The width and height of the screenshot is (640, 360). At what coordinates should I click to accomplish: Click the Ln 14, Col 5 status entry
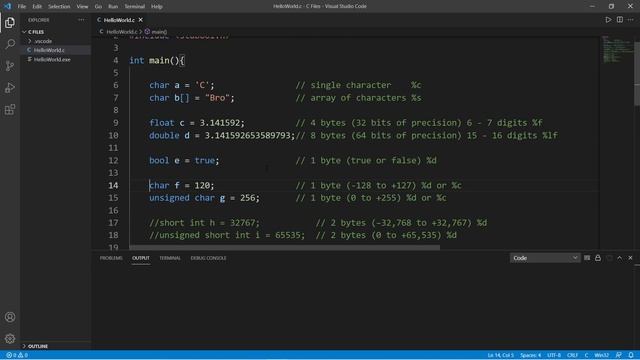500,355
